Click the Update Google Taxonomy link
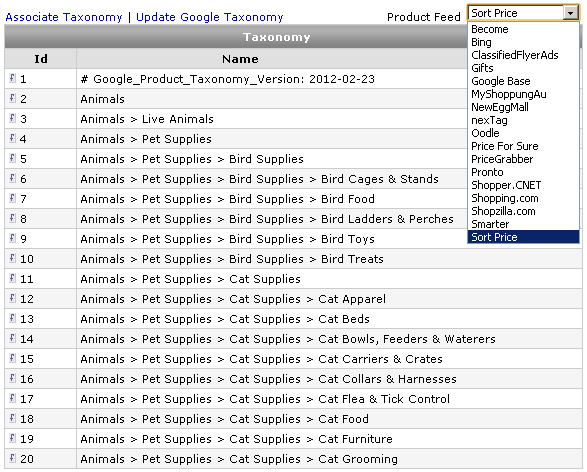Screen dimensions: 587x472 [x=210, y=17]
